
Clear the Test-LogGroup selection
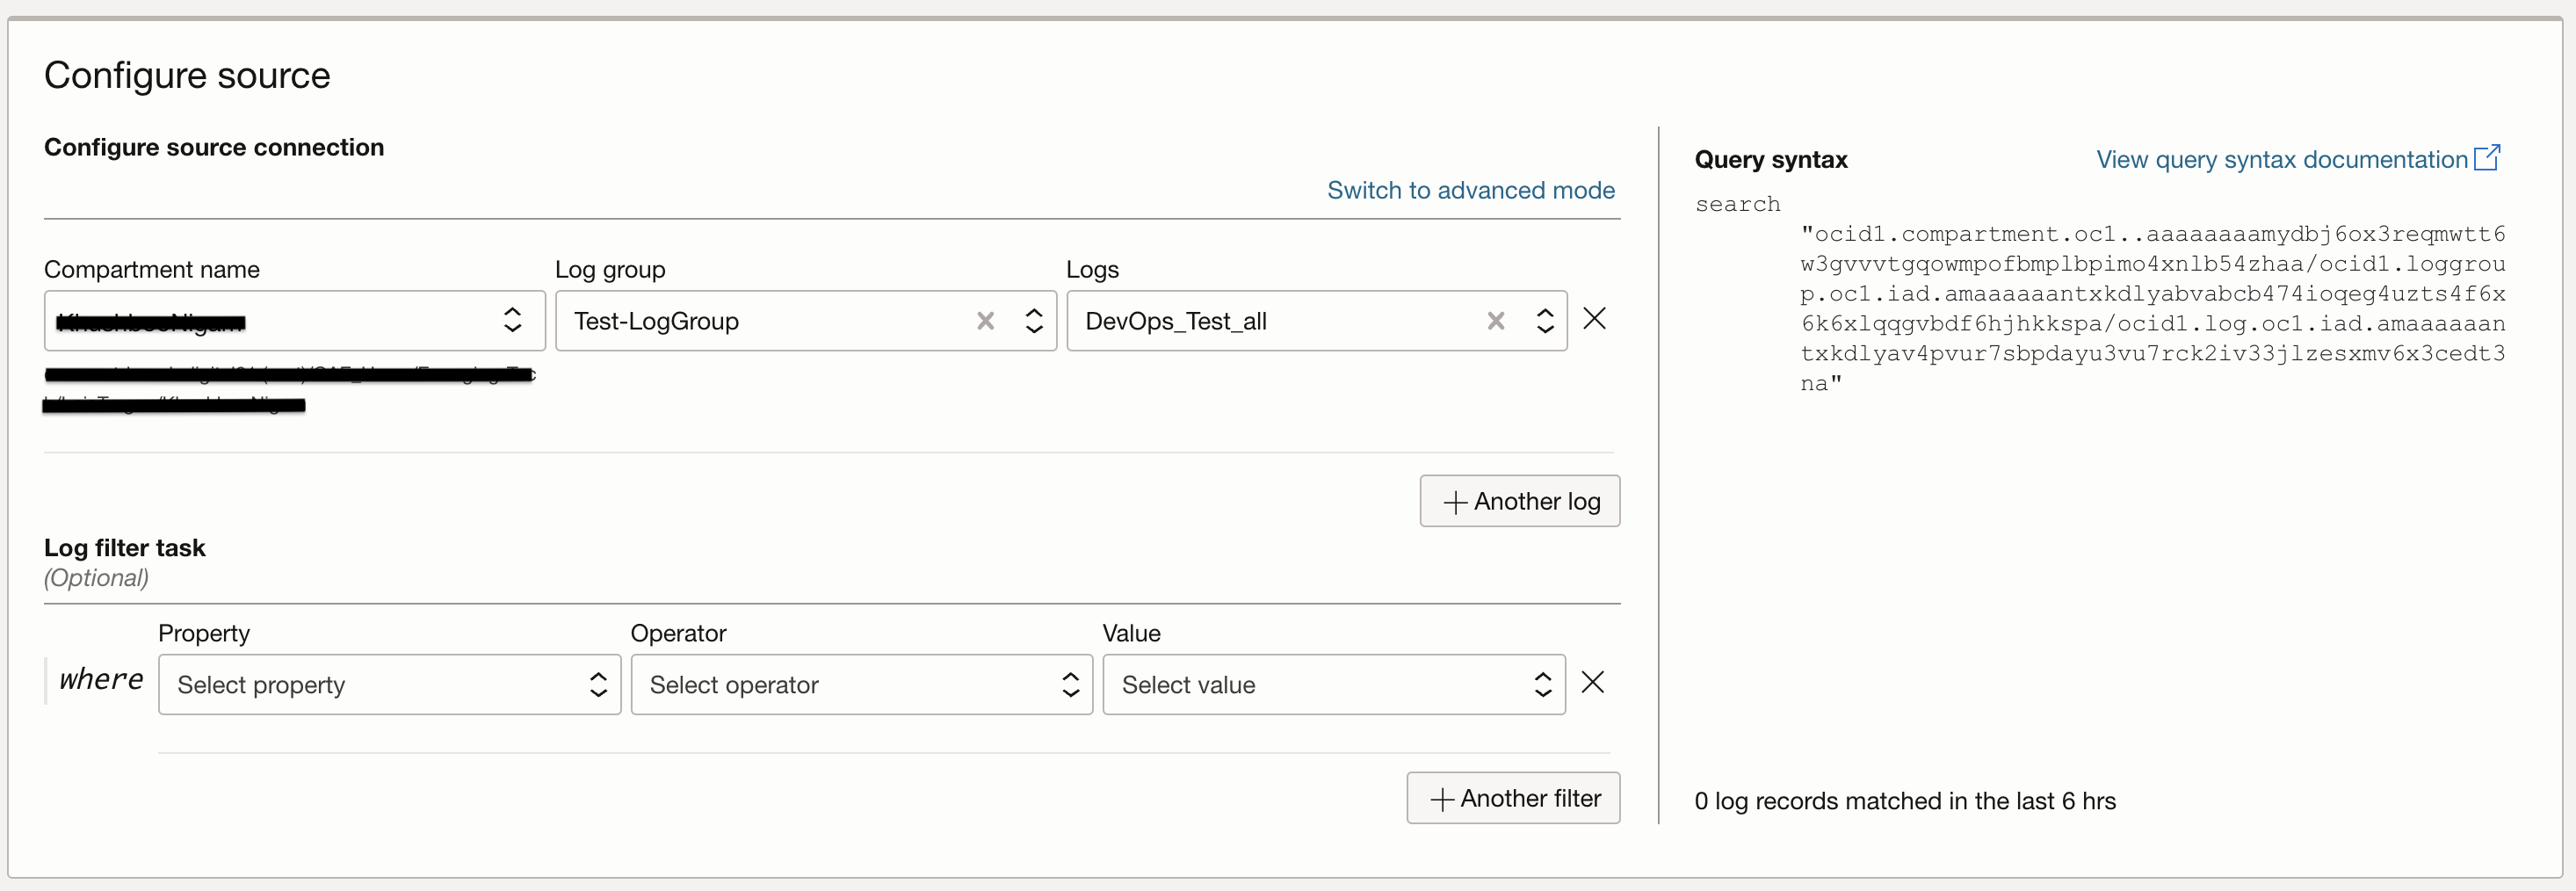coord(985,321)
